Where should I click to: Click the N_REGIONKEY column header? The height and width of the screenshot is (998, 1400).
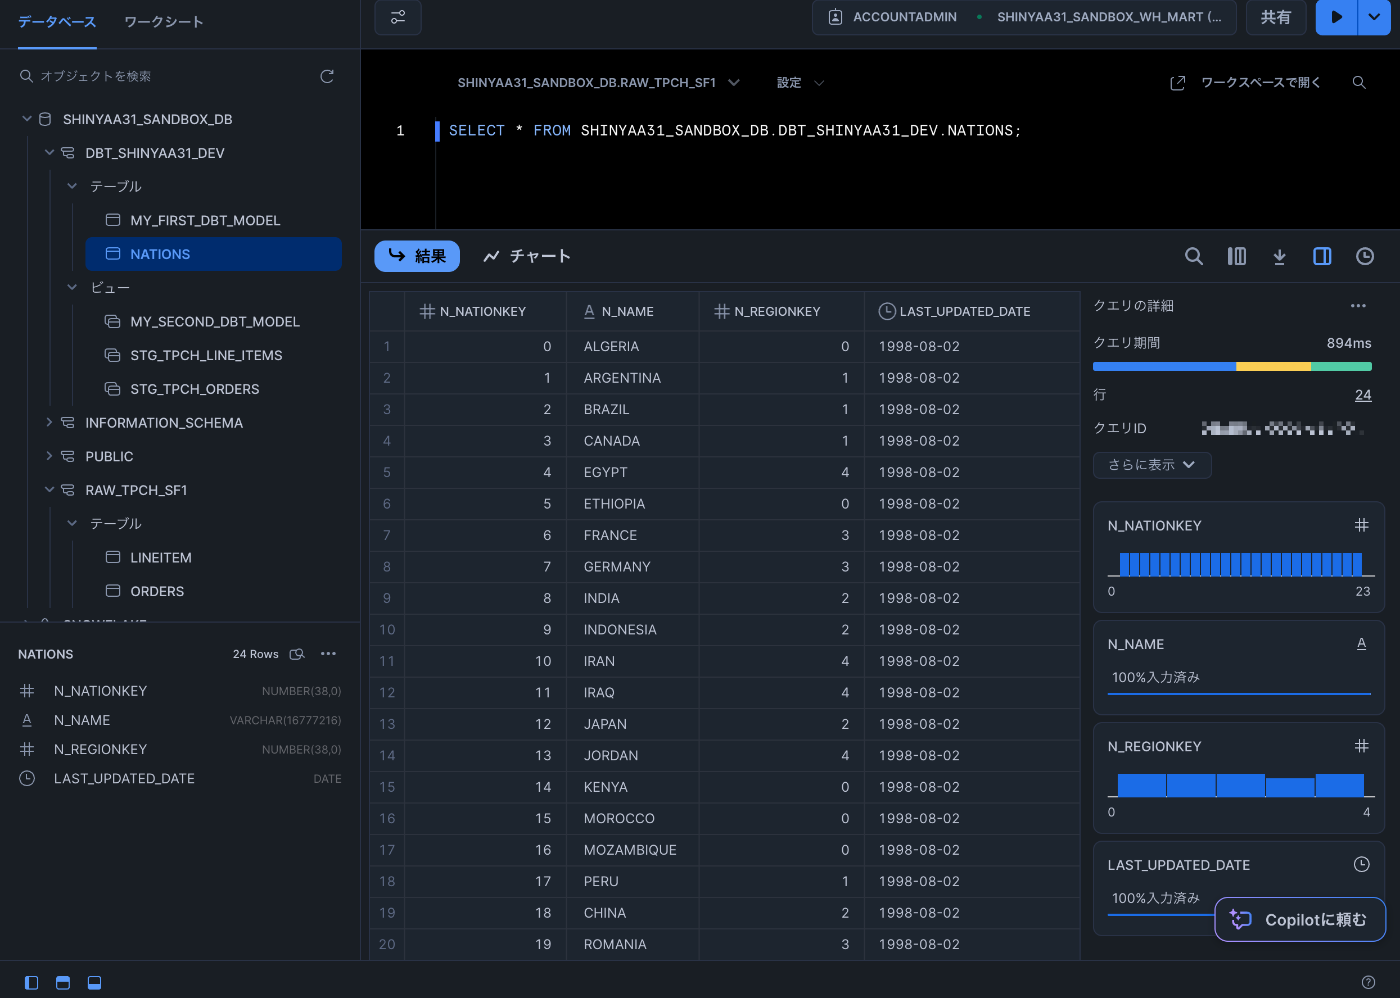781,311
